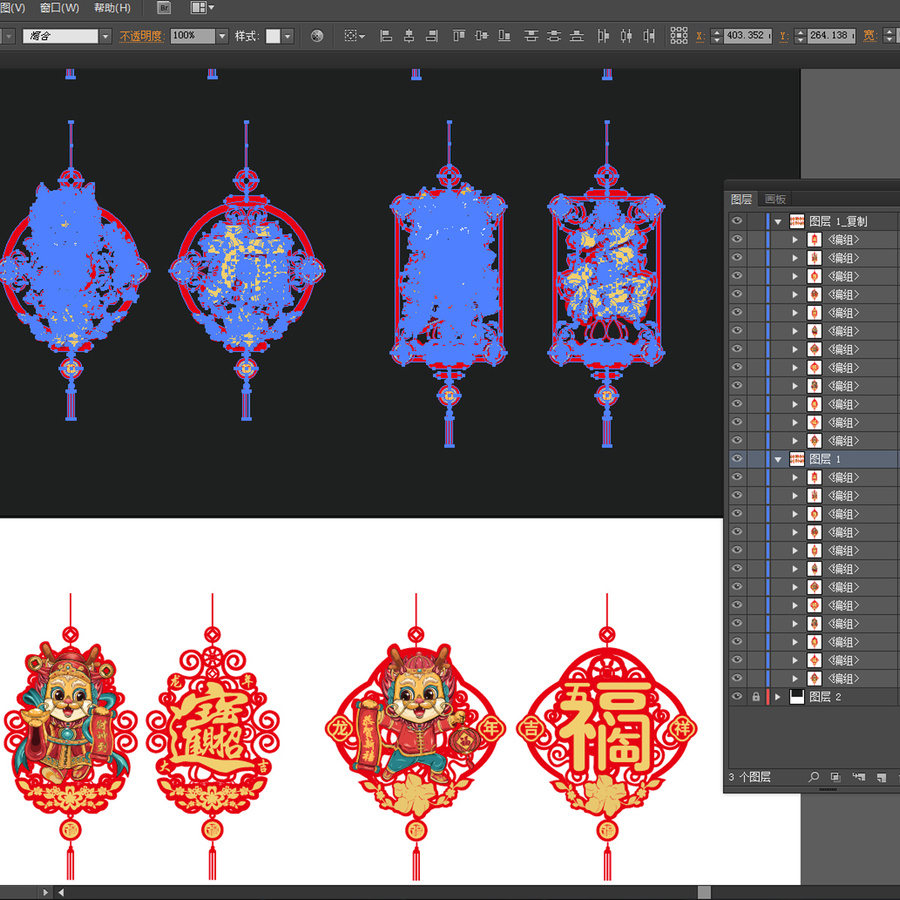Apply vertical align center
The image size is (900, 900).
point(482,36)
